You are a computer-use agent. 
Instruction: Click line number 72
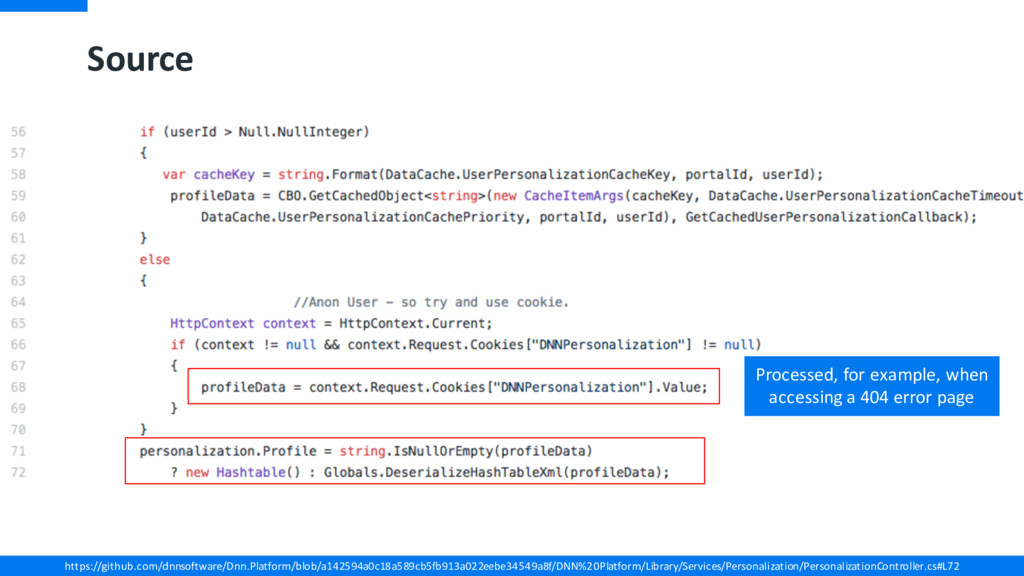18,472
